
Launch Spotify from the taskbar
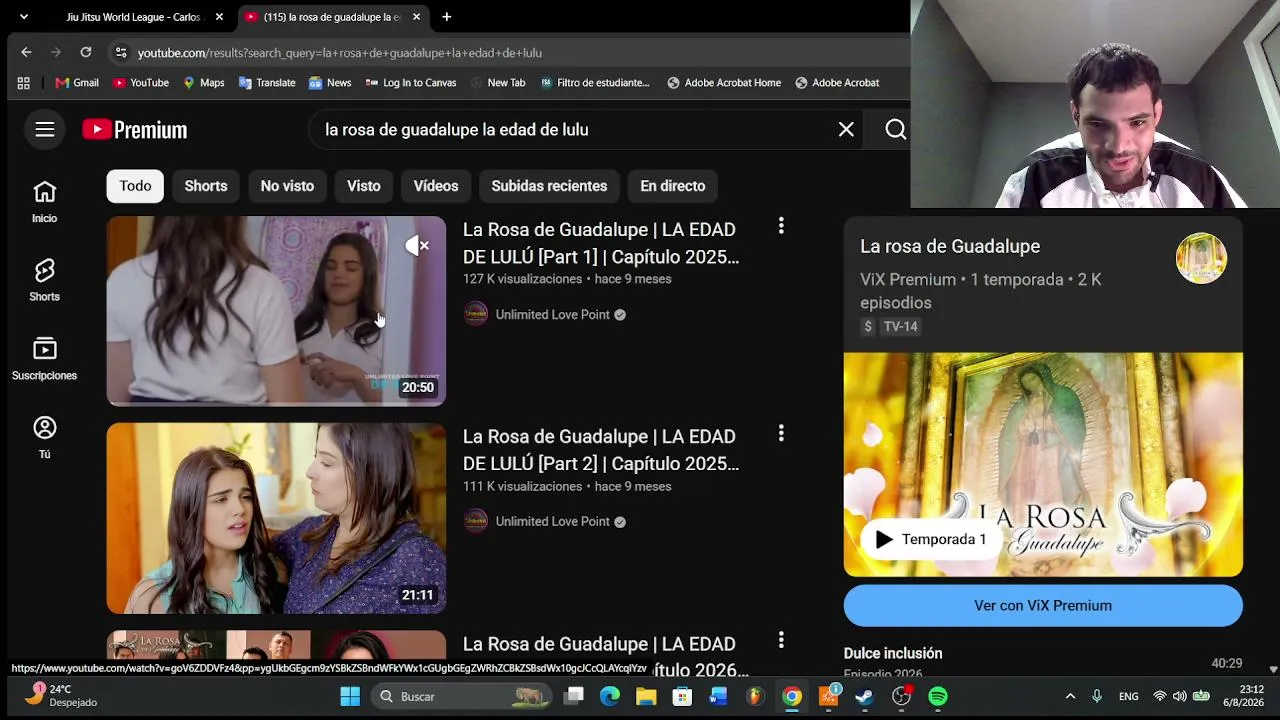[x=938, y=696]
